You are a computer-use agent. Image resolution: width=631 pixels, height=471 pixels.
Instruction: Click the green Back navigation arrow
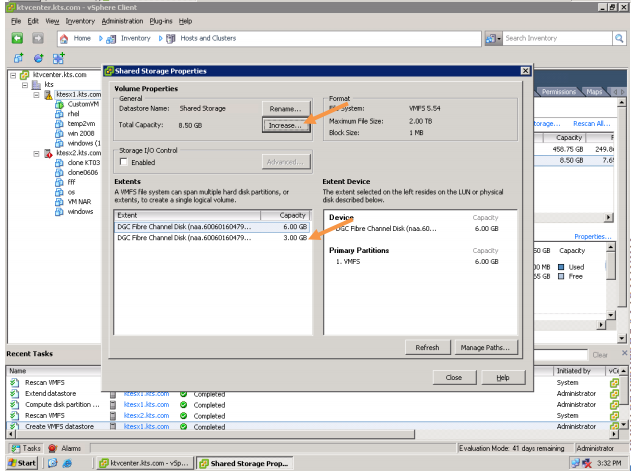click(18, 38)
